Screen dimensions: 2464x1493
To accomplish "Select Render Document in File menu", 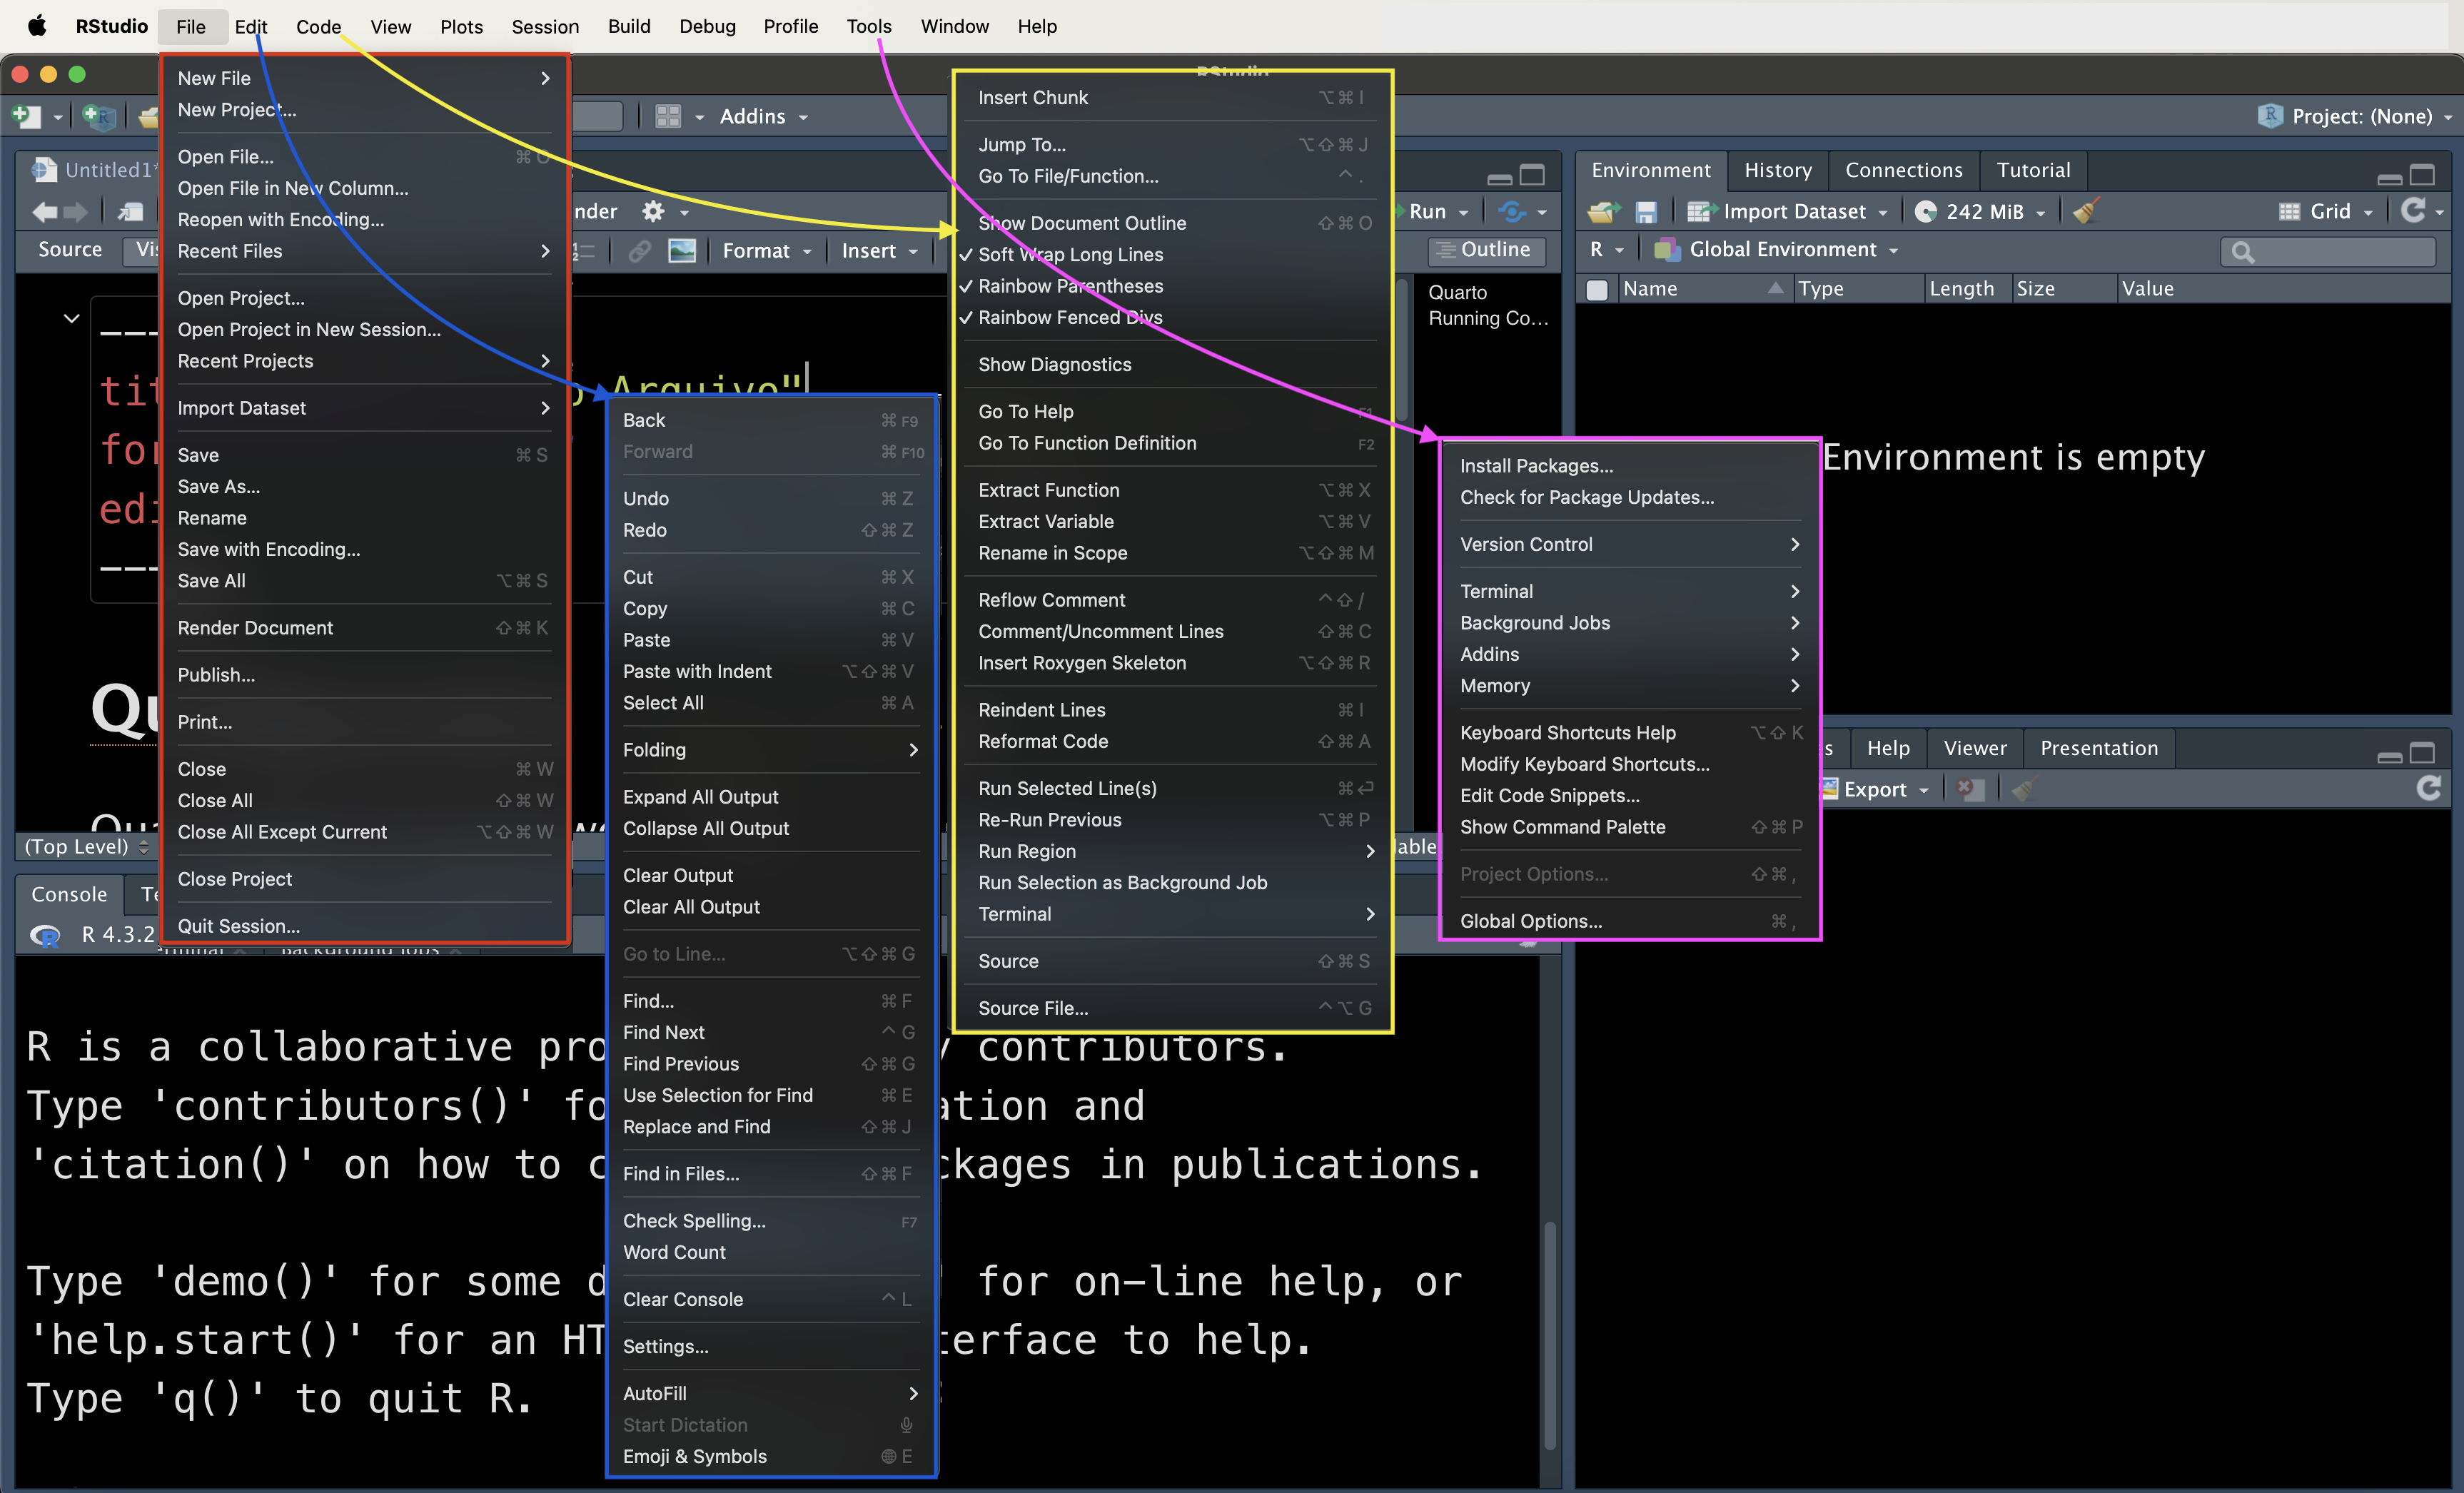I will click(x=364, y=628).
